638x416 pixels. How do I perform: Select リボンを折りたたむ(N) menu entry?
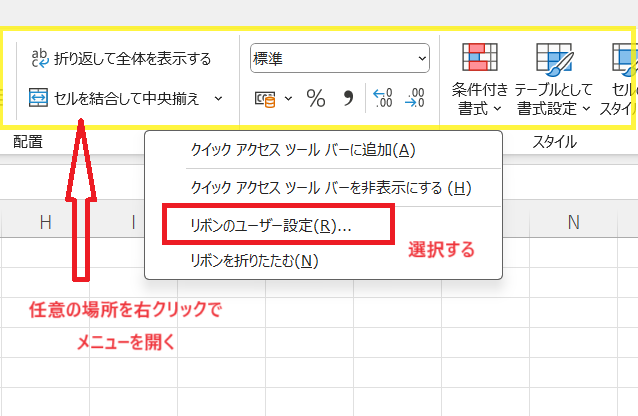323,261
